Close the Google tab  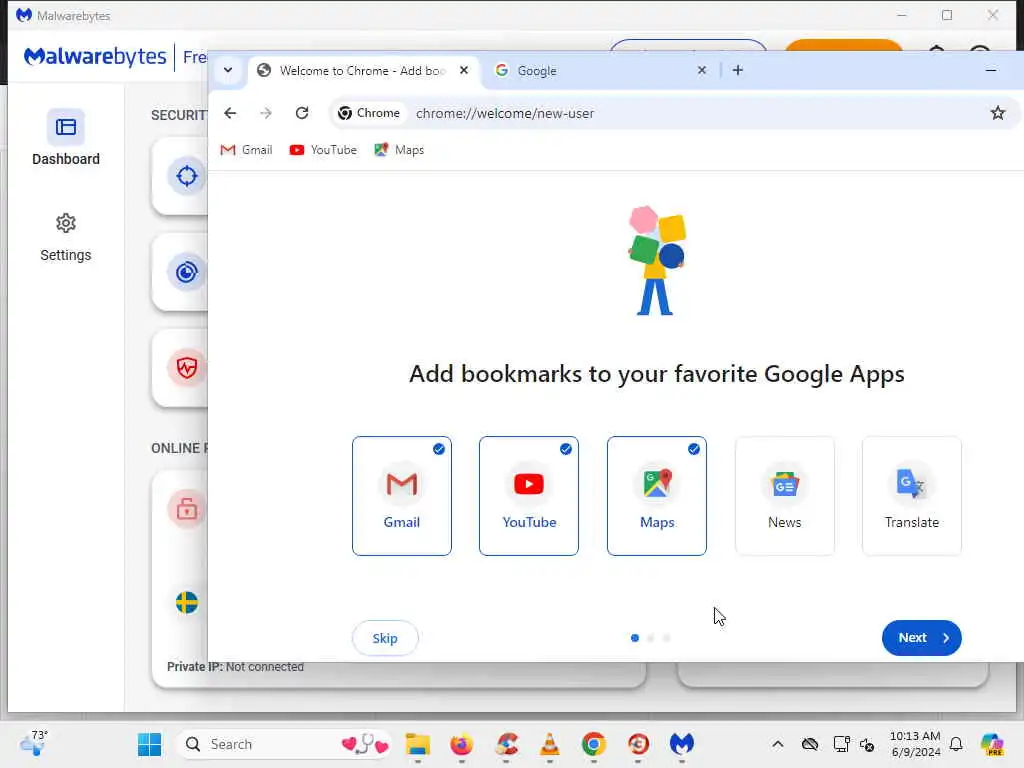(701, 70)
